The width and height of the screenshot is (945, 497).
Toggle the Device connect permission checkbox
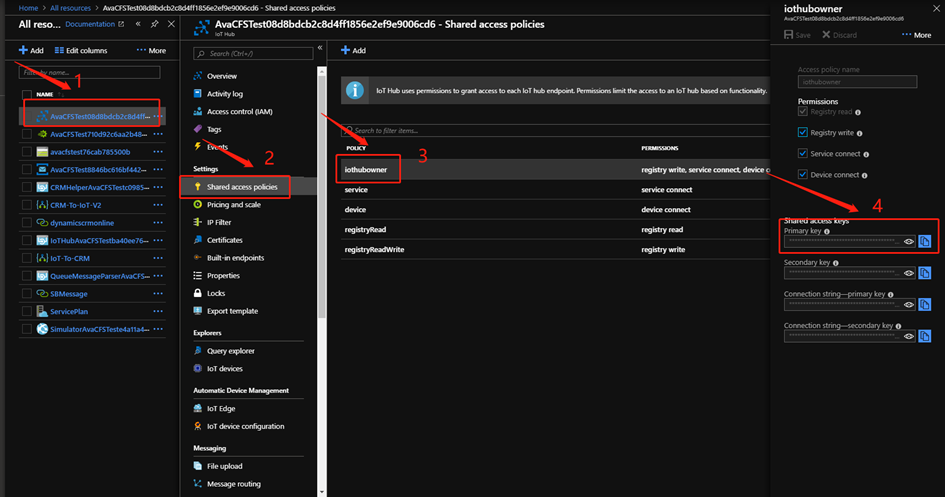tap(802, 174)
